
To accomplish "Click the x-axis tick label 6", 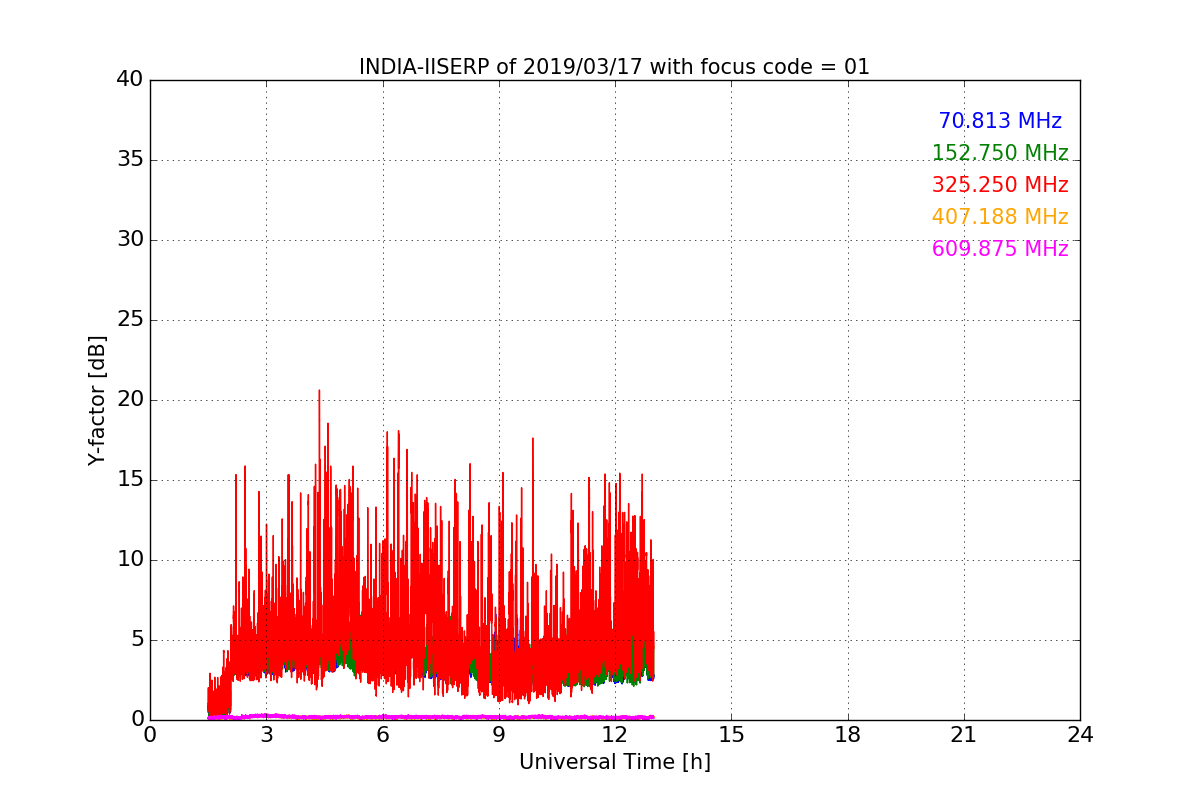I will [382, 735].
